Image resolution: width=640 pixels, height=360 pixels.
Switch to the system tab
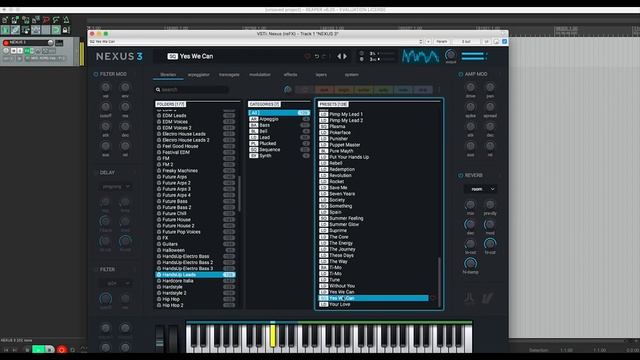click(x=351, y=75)
